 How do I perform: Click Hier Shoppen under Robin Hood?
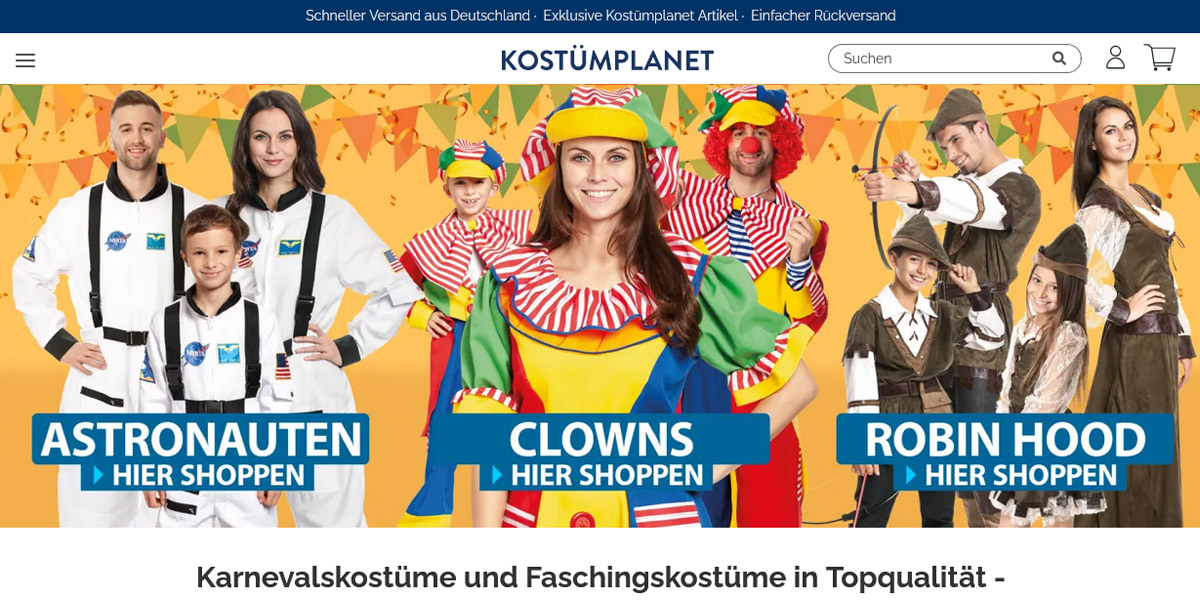[1020, 475]
